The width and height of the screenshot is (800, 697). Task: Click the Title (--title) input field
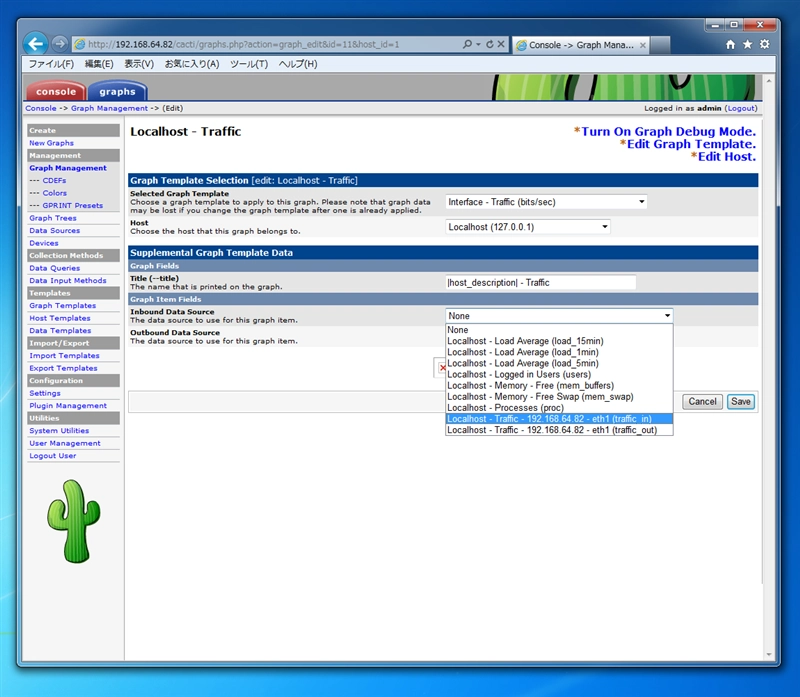pos(541,283)
